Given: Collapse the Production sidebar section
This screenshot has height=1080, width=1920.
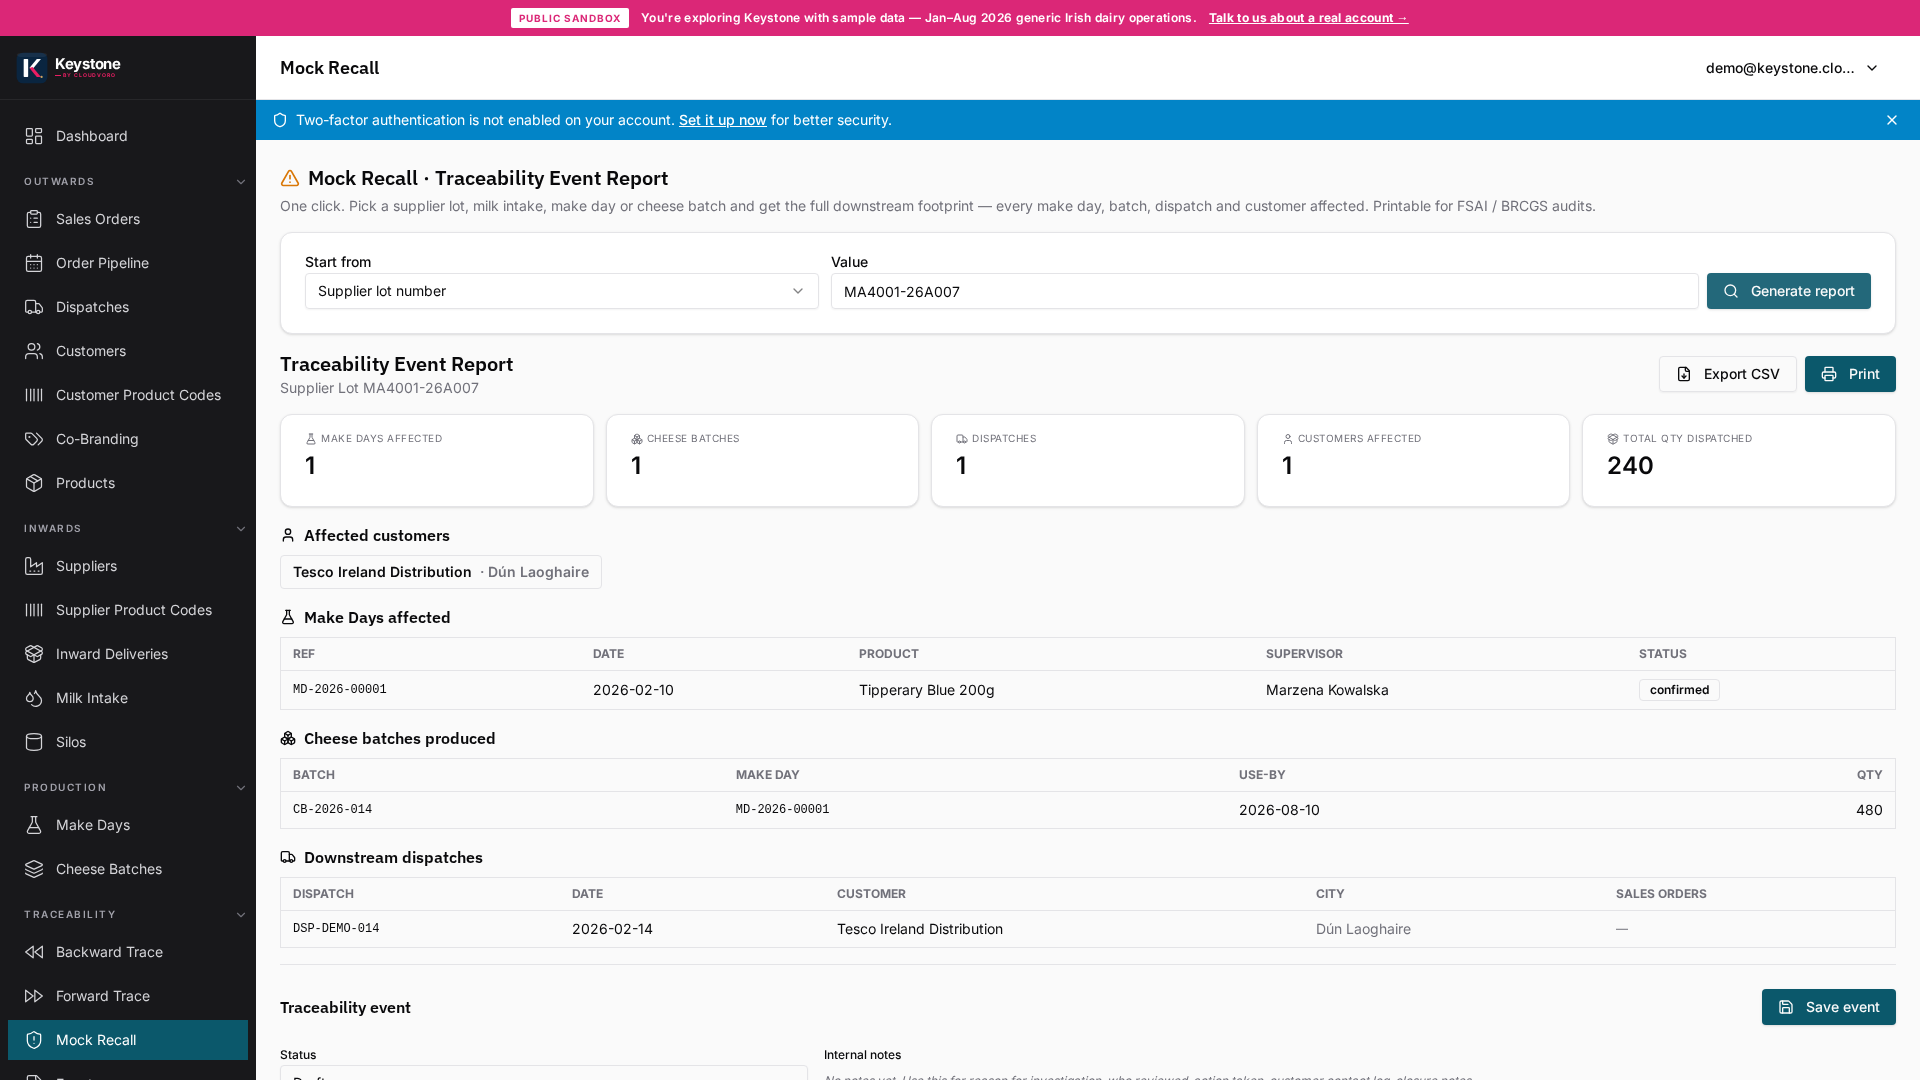Looking at the screenshot, I should click(241, 788).
